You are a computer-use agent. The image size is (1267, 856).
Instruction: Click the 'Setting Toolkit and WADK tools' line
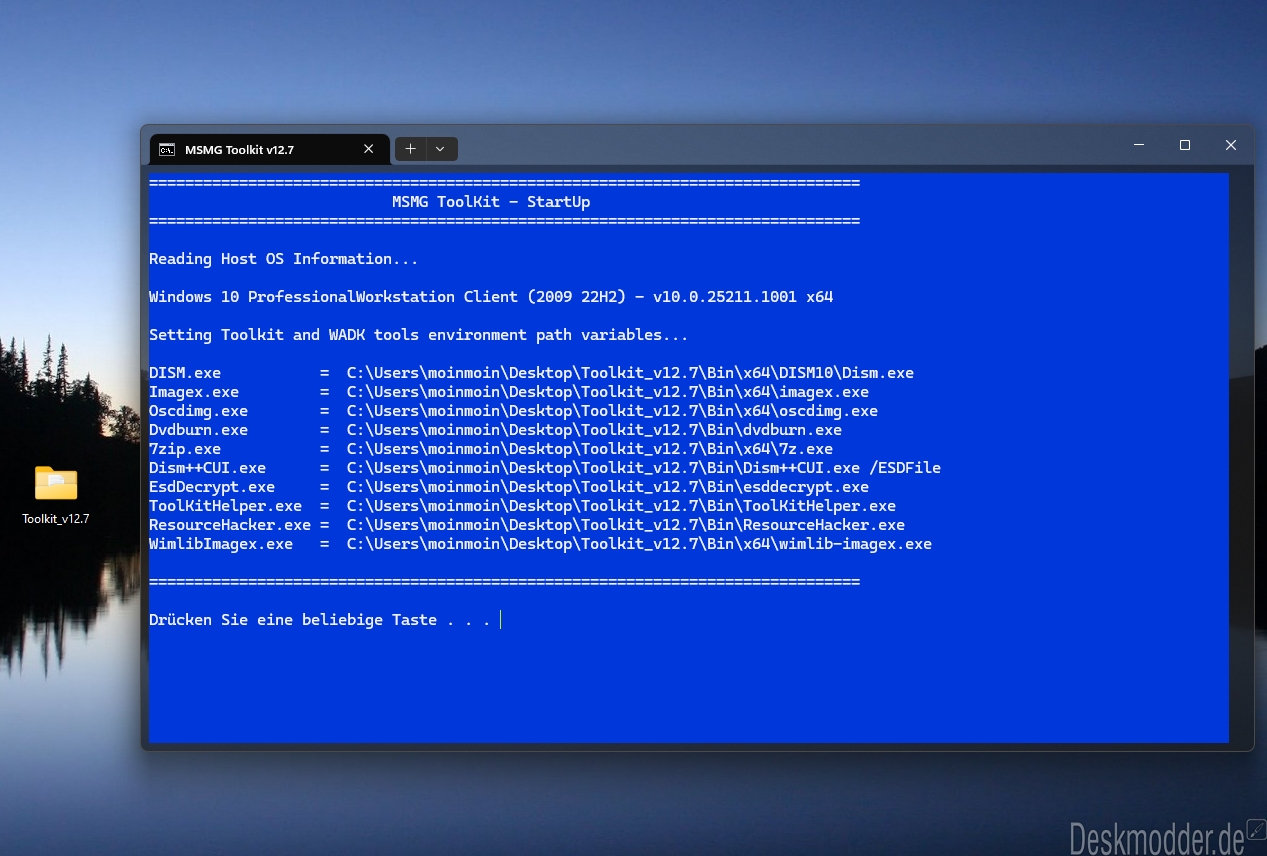(x=419, y=335)
